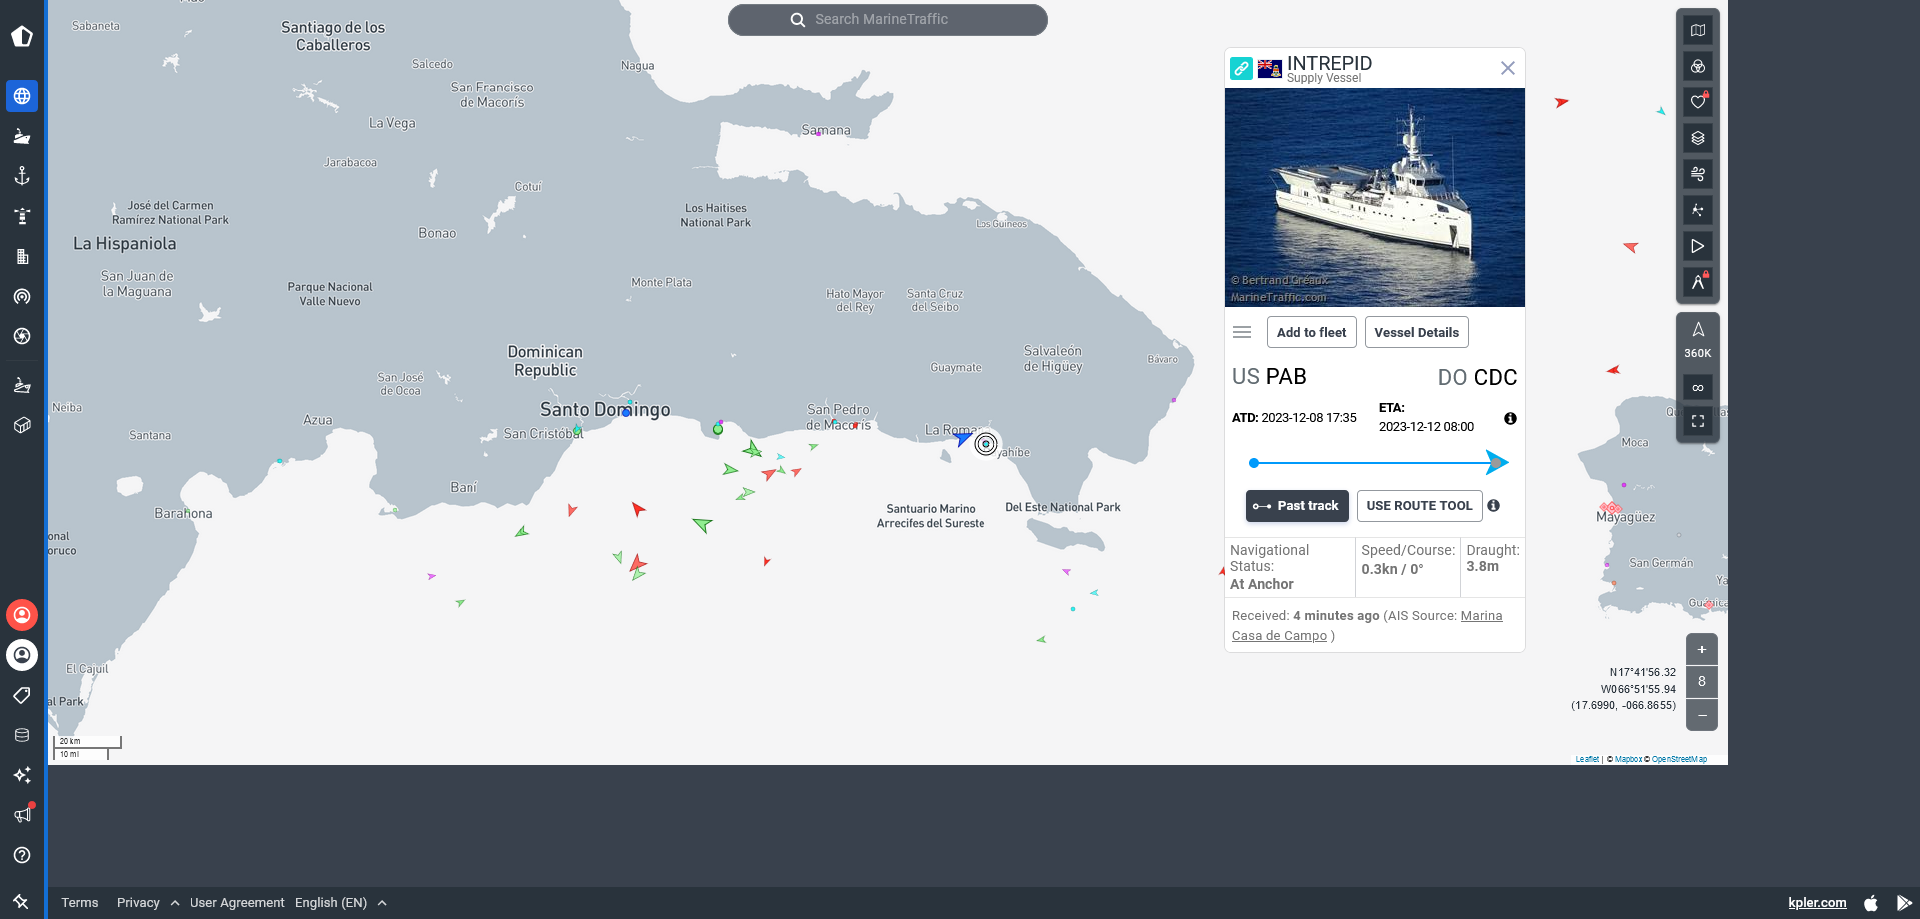Open the distance measuring compass tool
The image size is (1920, 919).
[x=1698, y=282]
